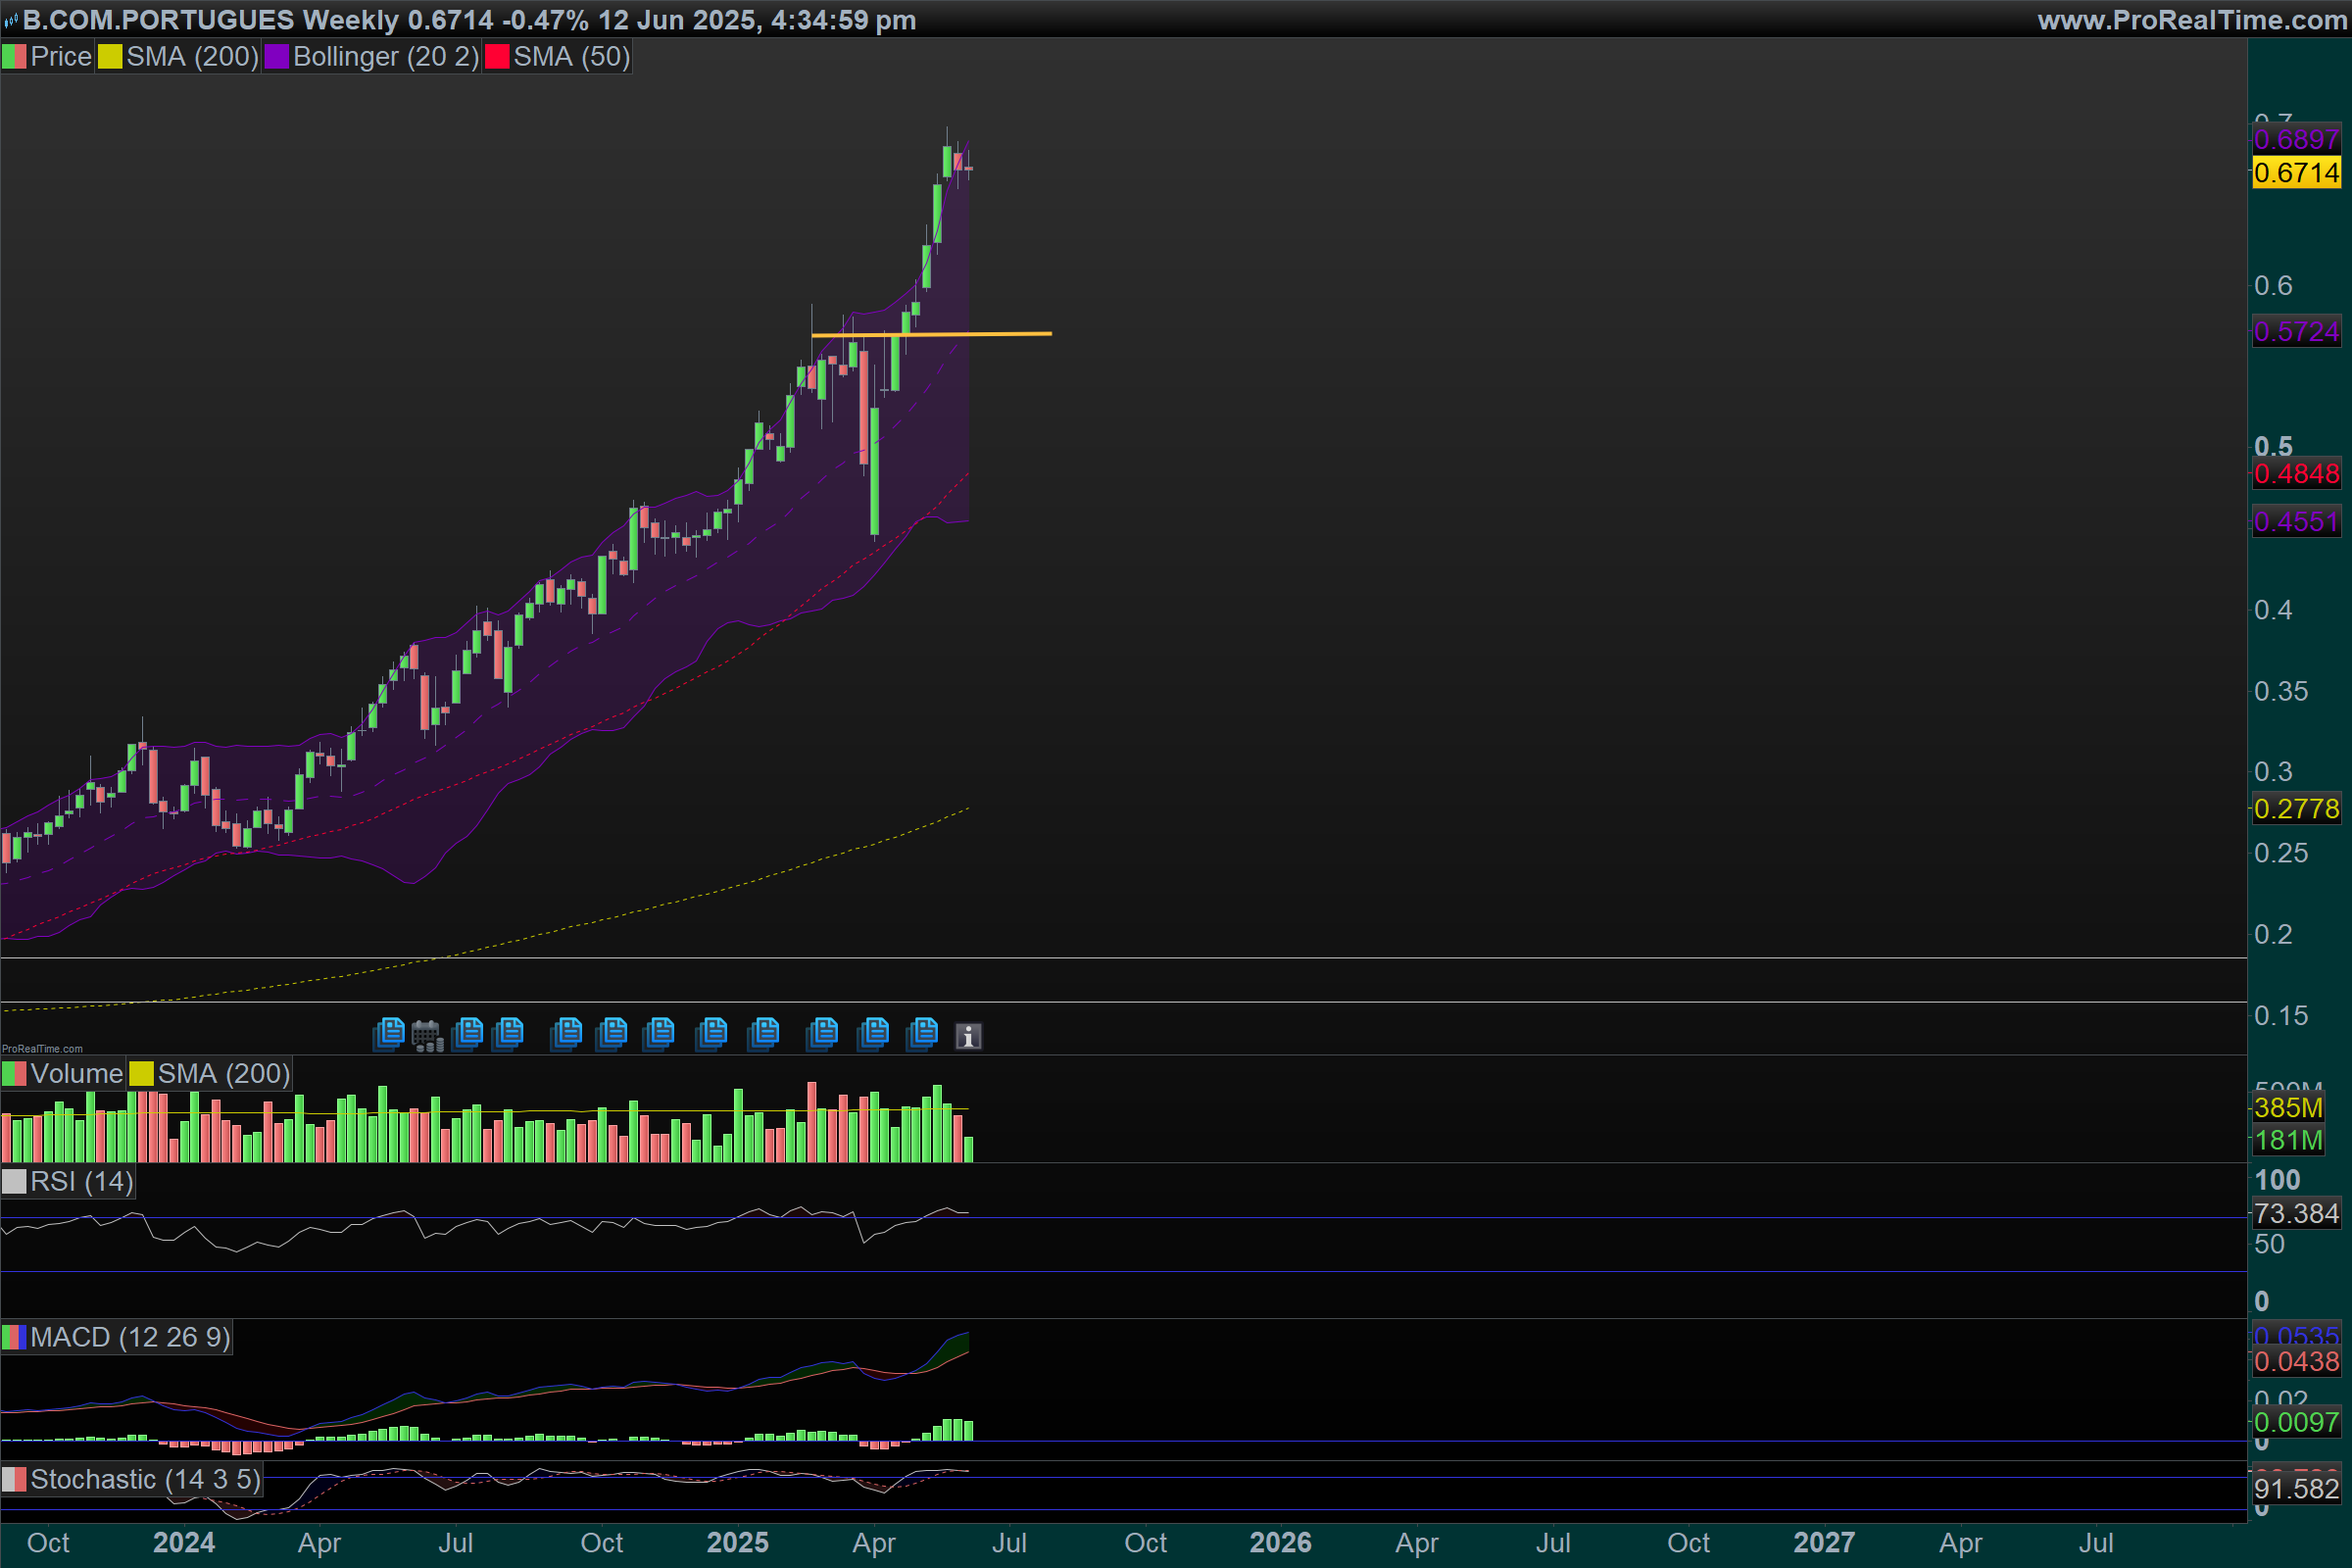Toggle the volume panel SMA (200) label

coord(223,1074)
